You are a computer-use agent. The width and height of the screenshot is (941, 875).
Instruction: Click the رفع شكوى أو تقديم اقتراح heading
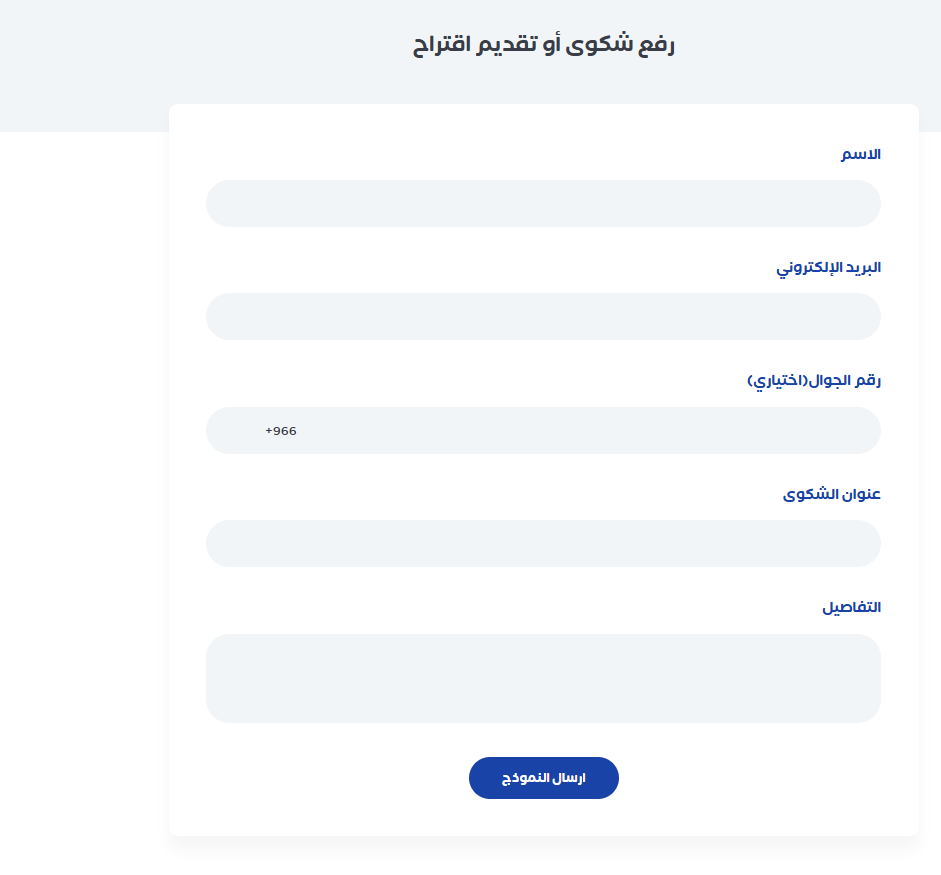[544, 46]
